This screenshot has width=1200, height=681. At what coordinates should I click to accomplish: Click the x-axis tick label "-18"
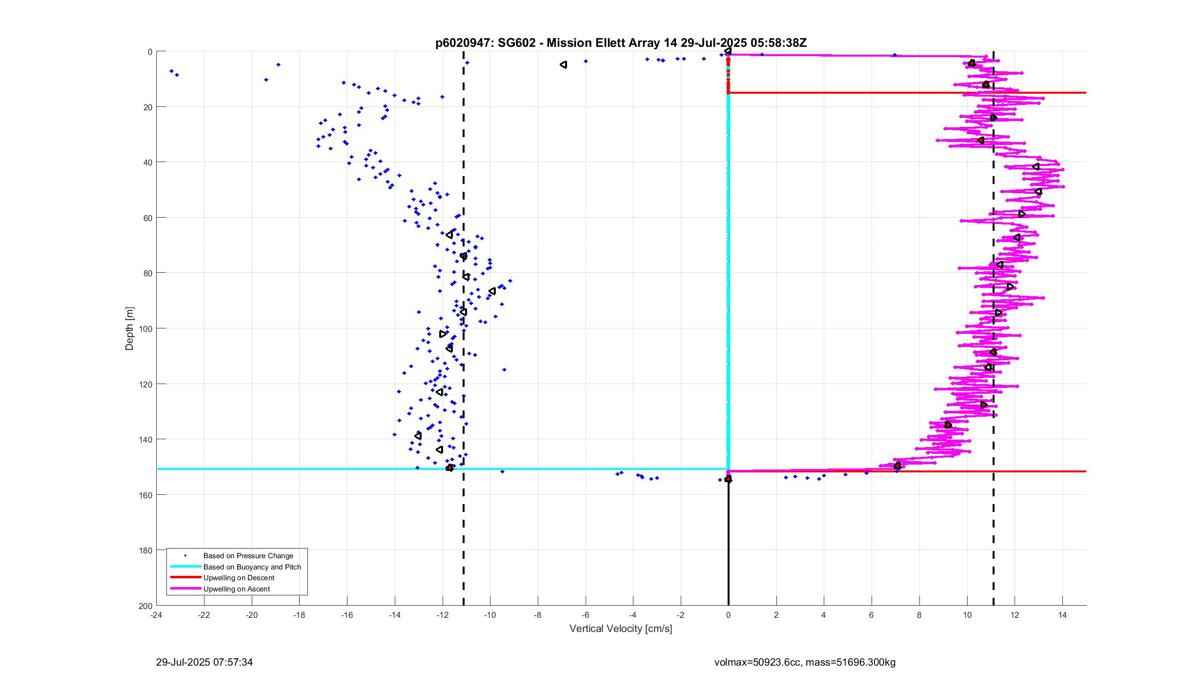(299, 615)
